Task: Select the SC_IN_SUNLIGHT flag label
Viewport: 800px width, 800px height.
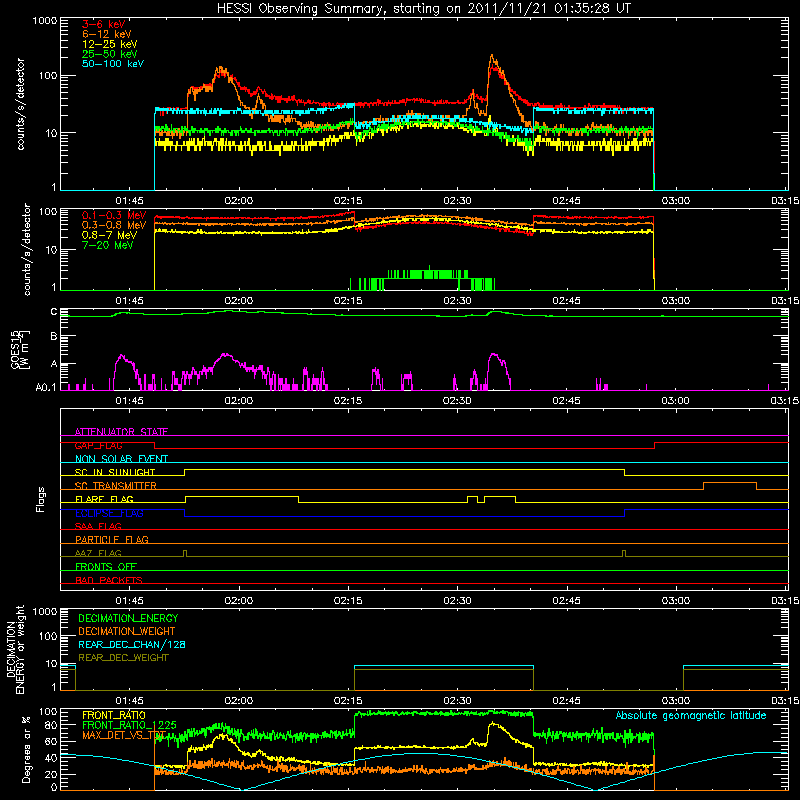Action: (x=115, y=472)
